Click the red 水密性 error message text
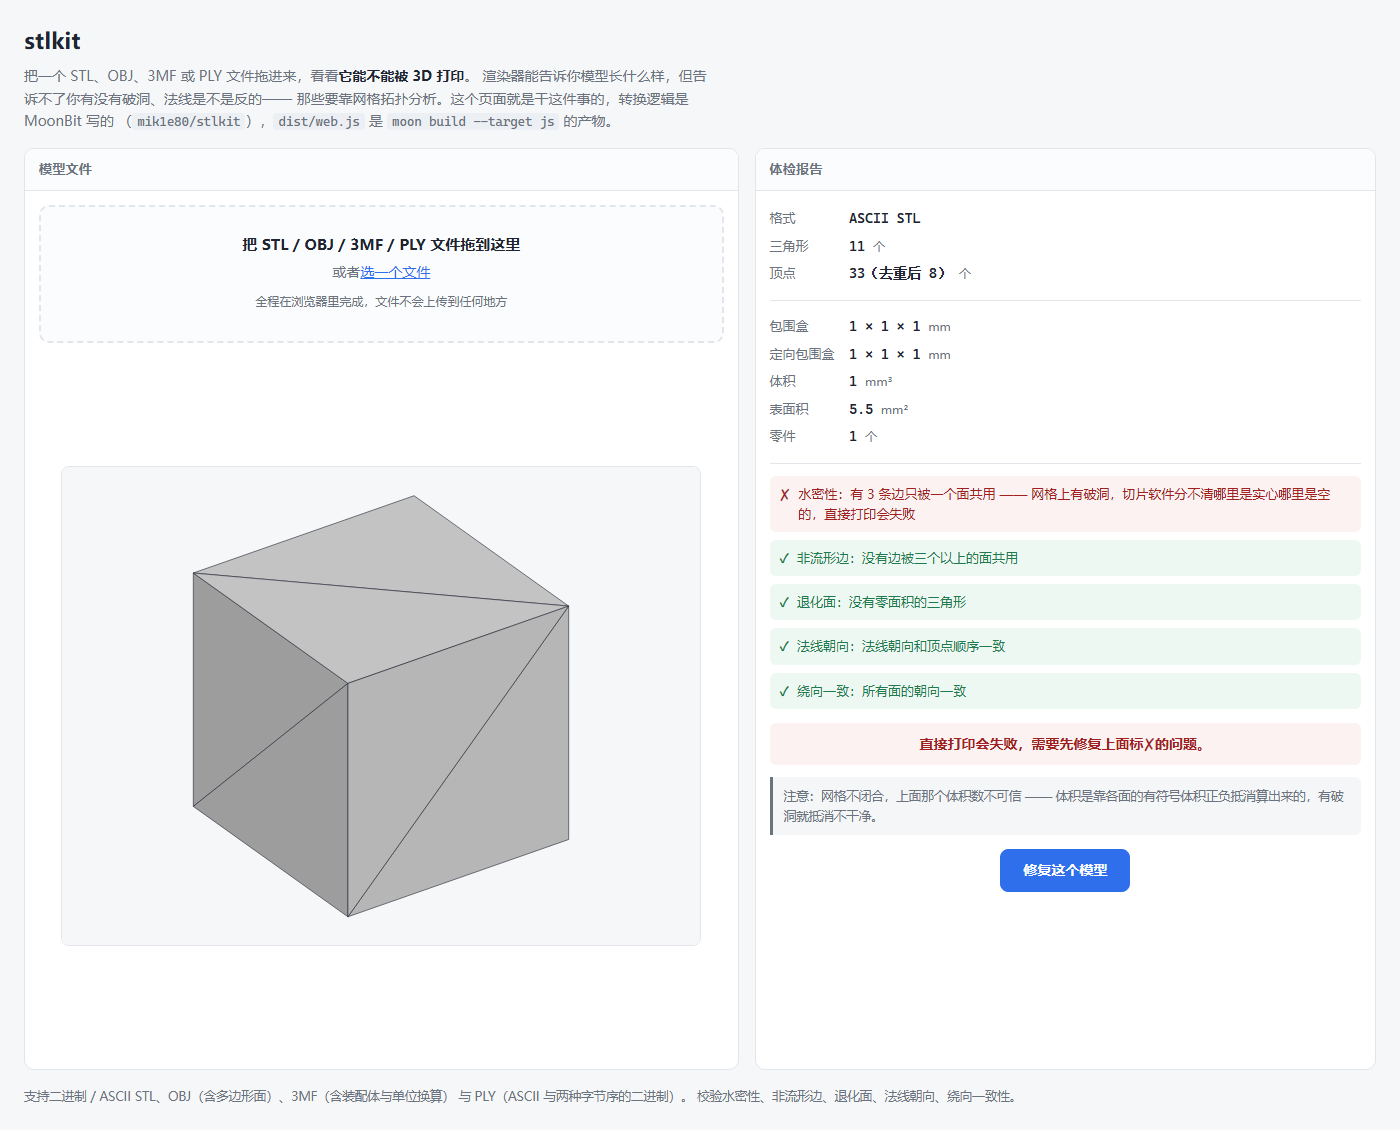 pos(1064,504)
